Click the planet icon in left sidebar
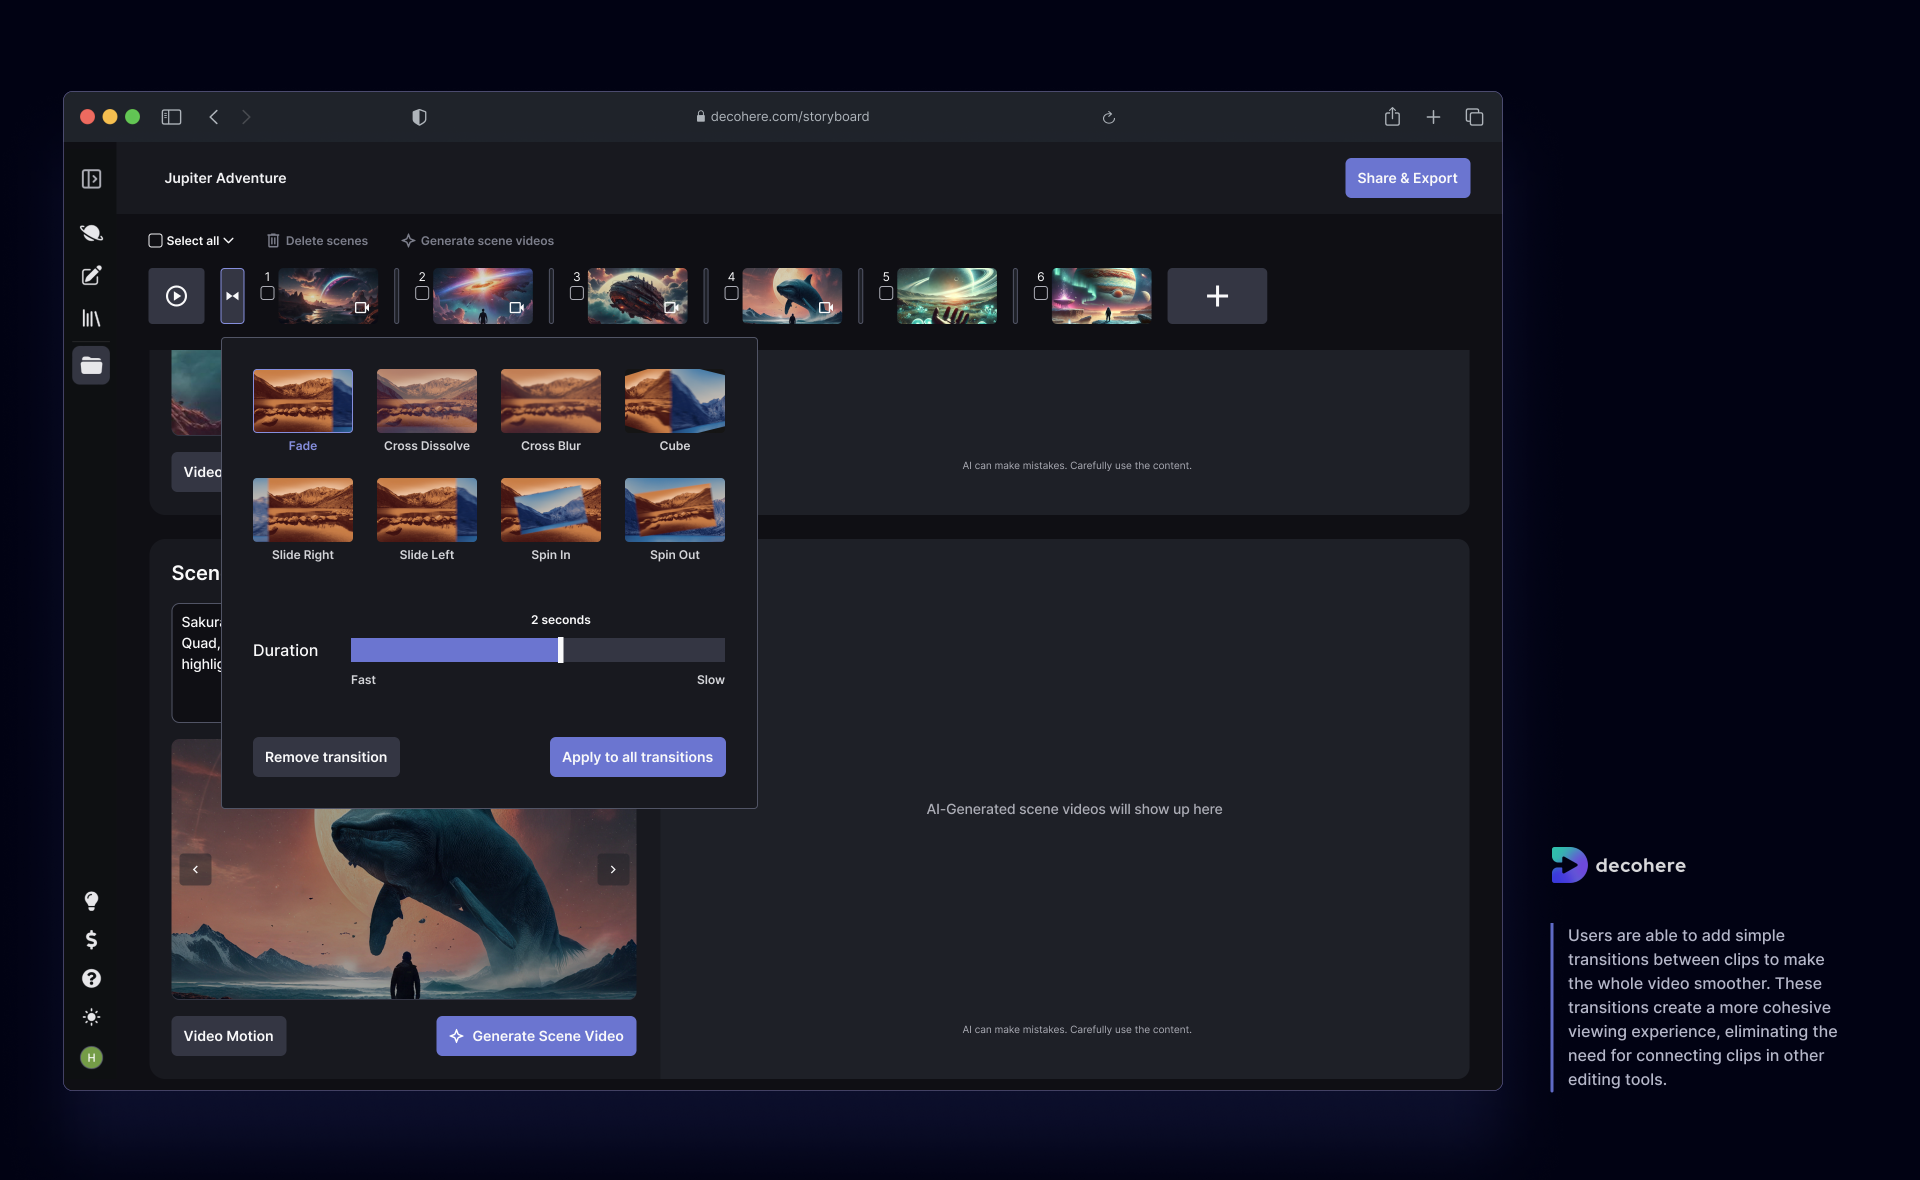The height and width of the screenshot is (1180, 1920). [x=91, y=233]
